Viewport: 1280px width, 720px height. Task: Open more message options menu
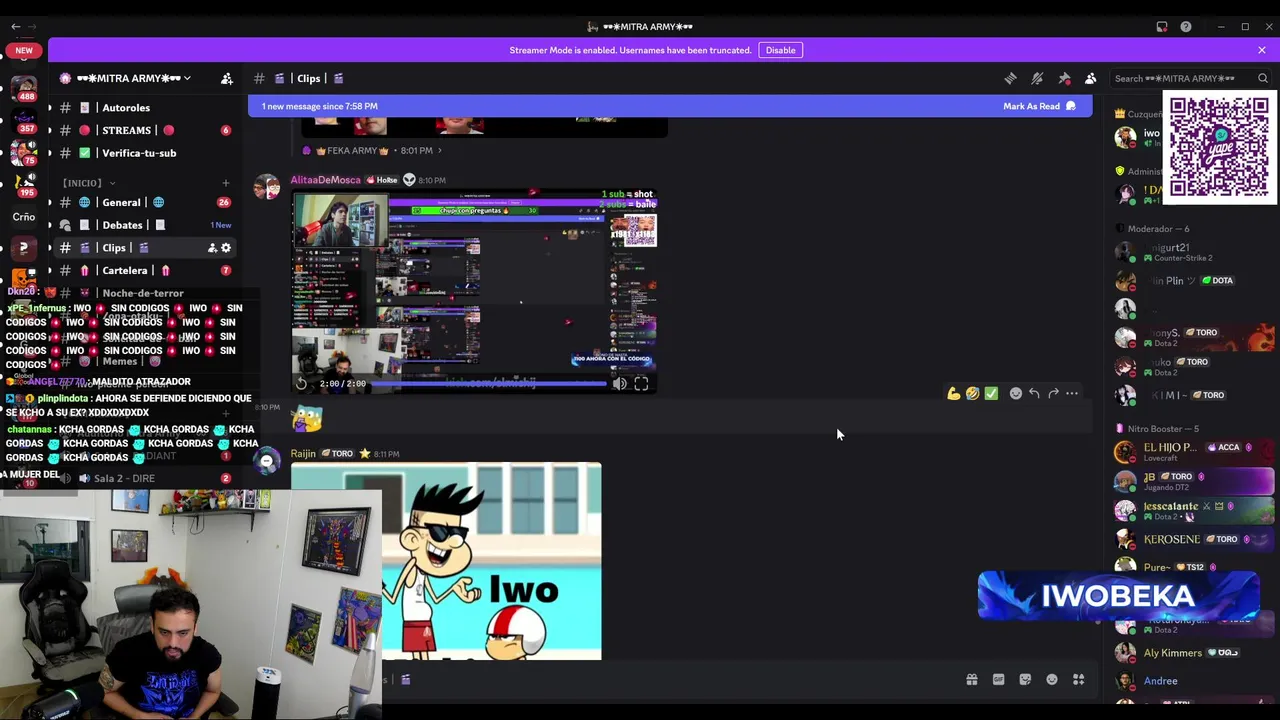coord(1072,394)
